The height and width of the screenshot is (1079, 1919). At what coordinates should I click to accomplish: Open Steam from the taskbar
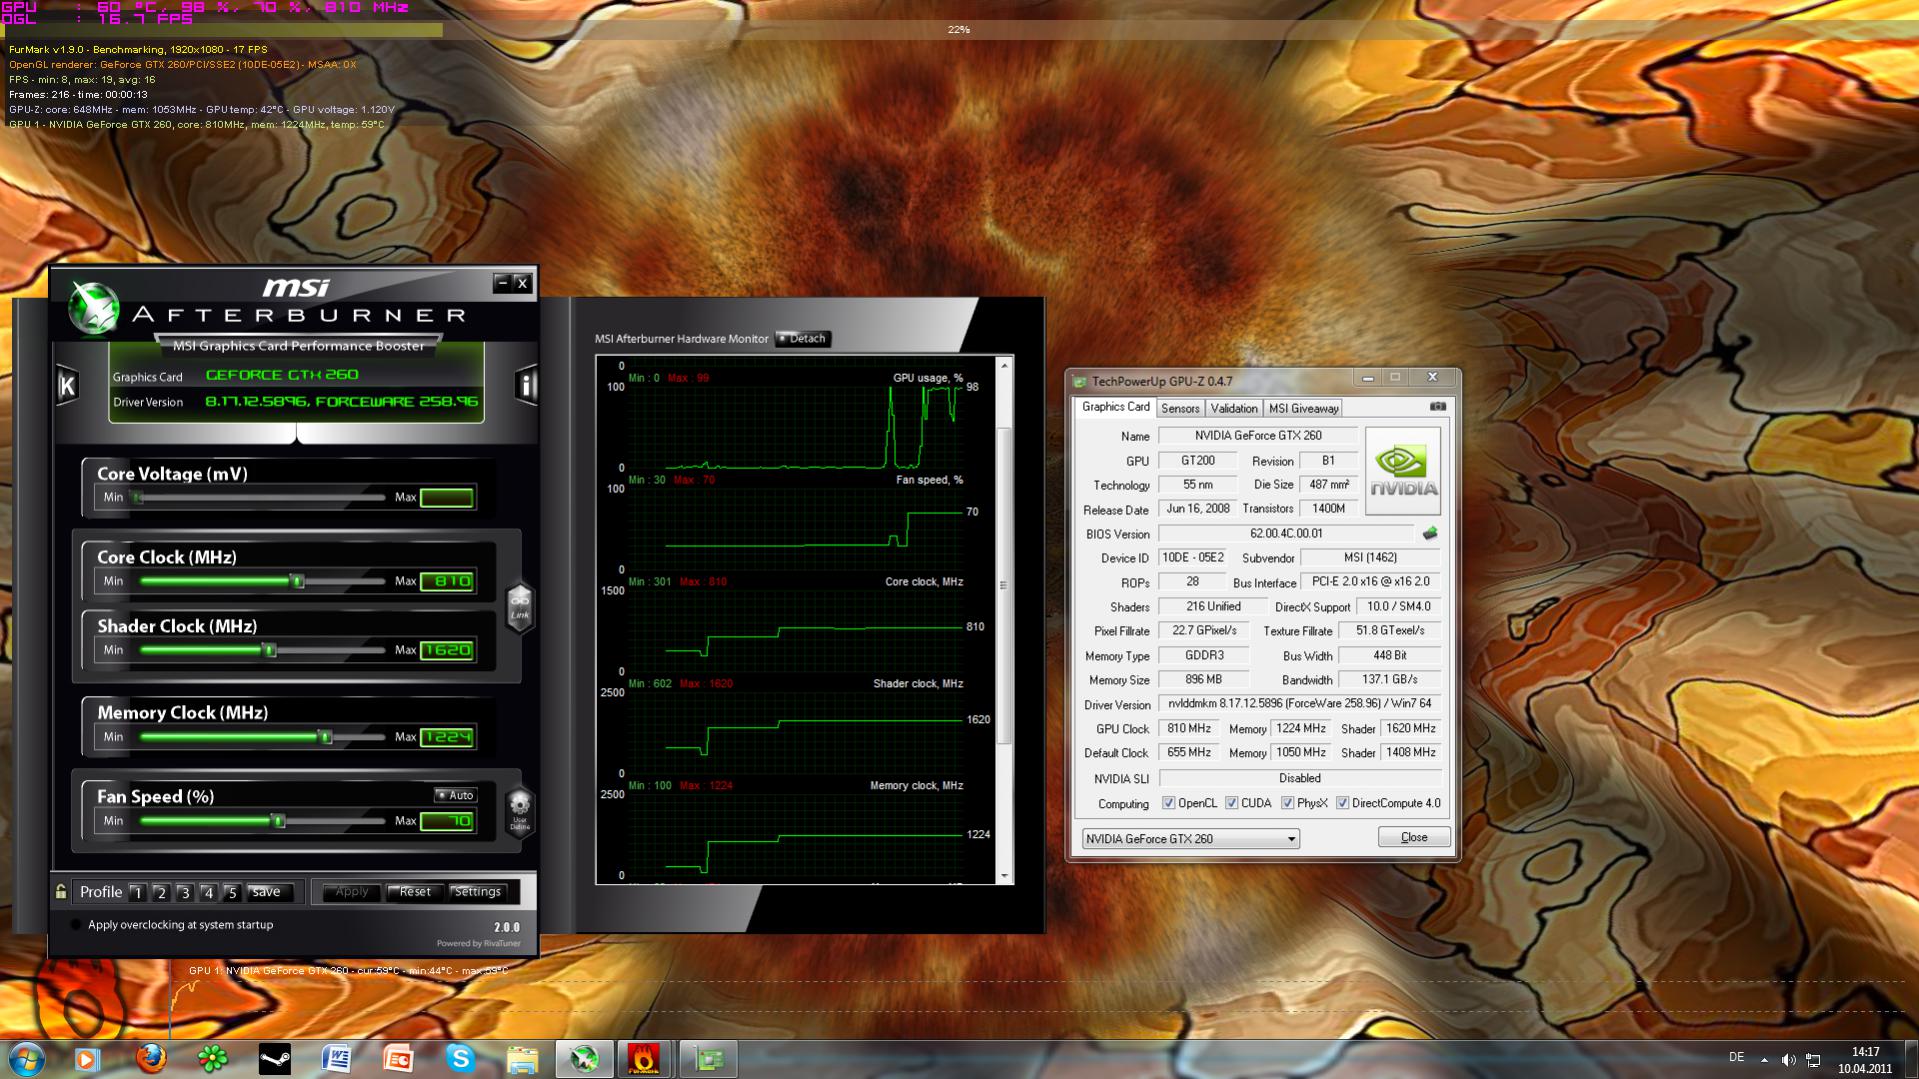coord(275,1059)
